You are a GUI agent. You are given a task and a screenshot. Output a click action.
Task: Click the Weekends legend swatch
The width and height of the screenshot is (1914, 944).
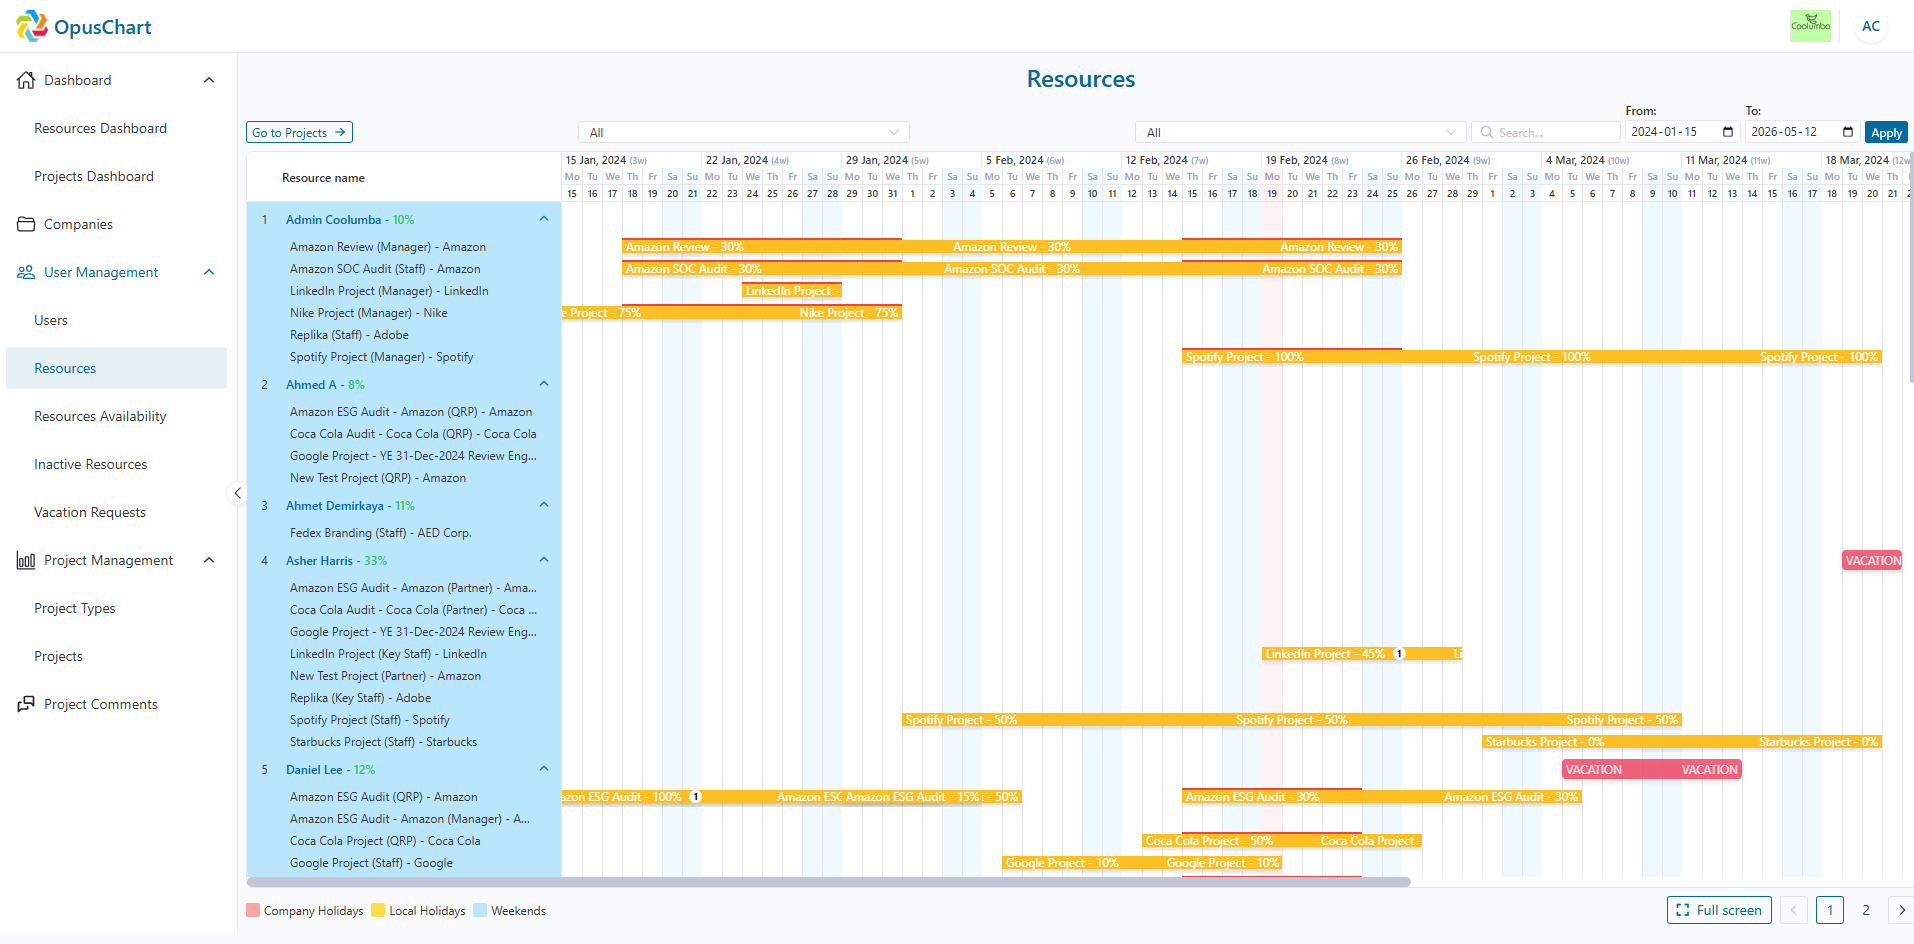point(480,910)
